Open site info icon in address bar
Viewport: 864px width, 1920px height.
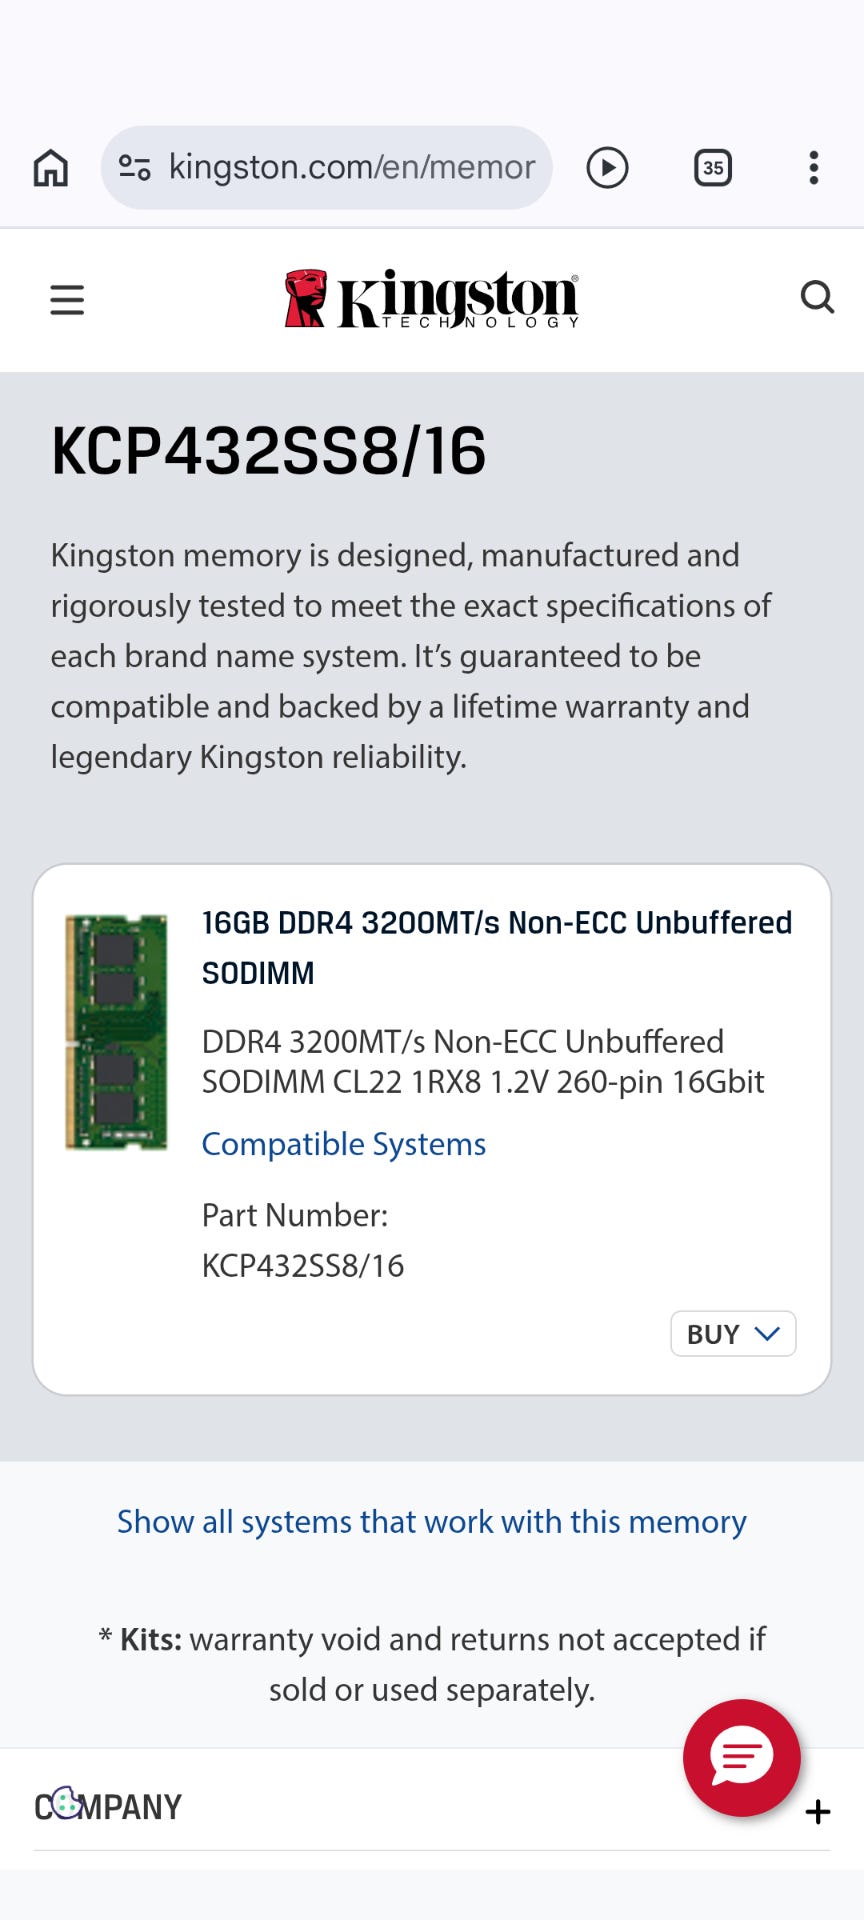[x=134, y=167]
